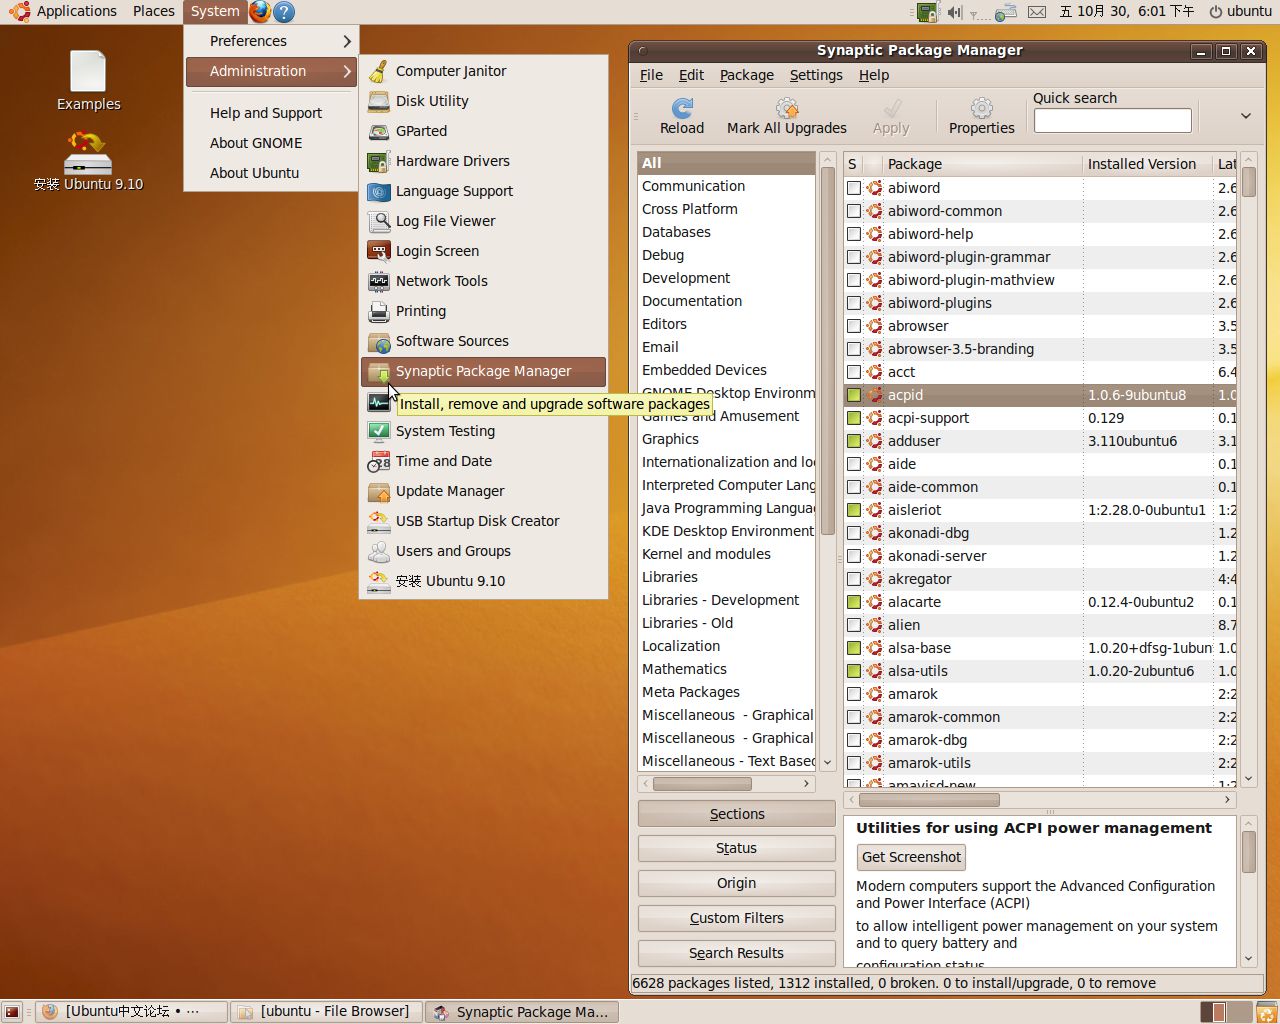The height and width of the screenshot is (1024, 1280).
Task: Launch Network Tools
Action: coord(483,281)
